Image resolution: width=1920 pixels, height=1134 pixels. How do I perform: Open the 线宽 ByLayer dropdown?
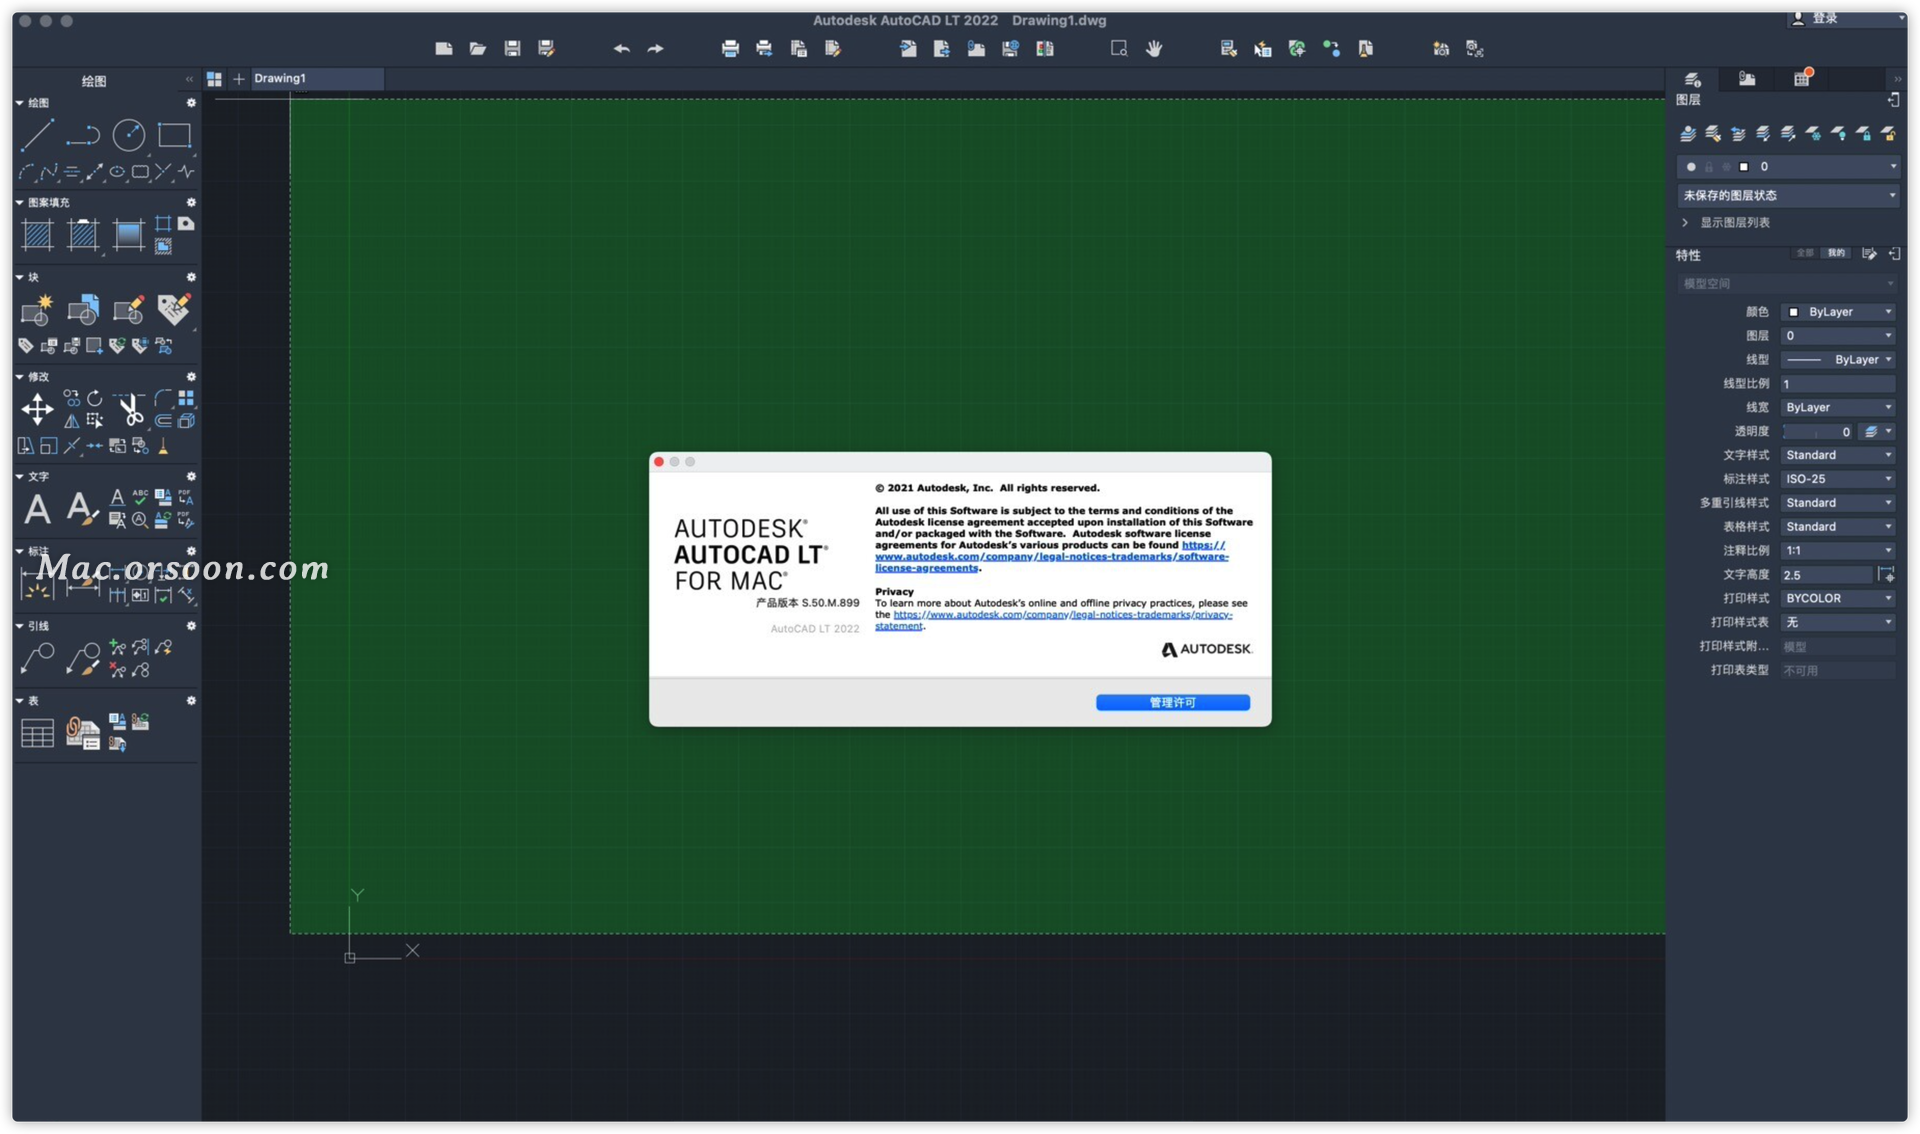click(1838, 408)
